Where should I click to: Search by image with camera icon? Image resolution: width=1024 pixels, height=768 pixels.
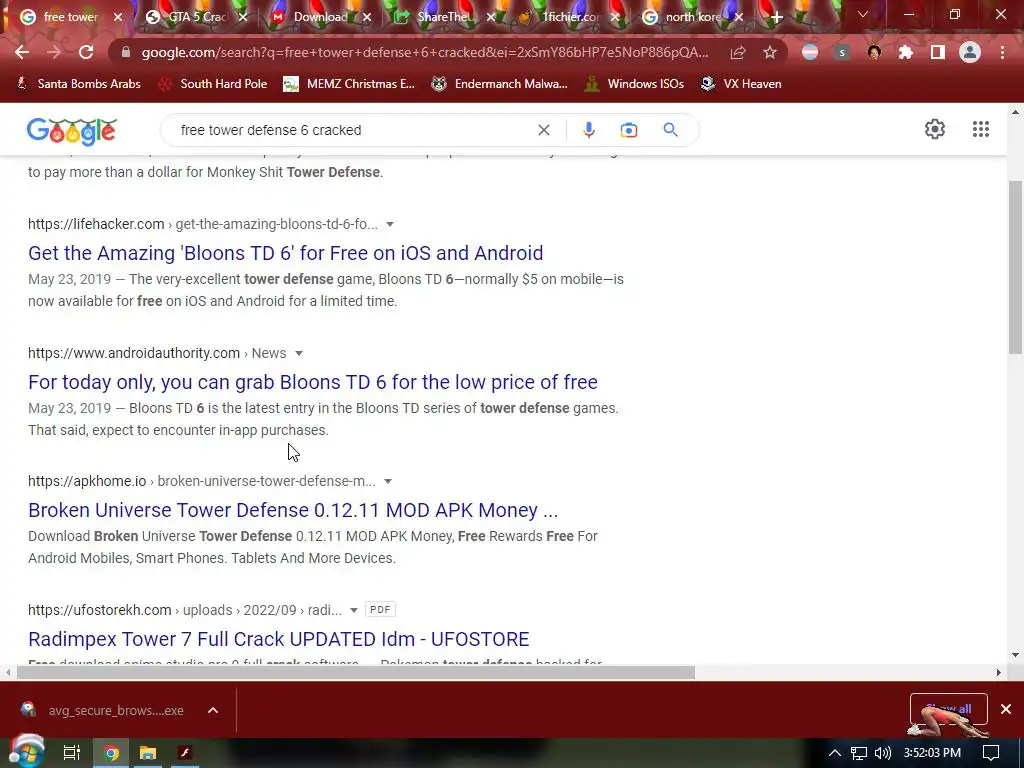(629, 130)
